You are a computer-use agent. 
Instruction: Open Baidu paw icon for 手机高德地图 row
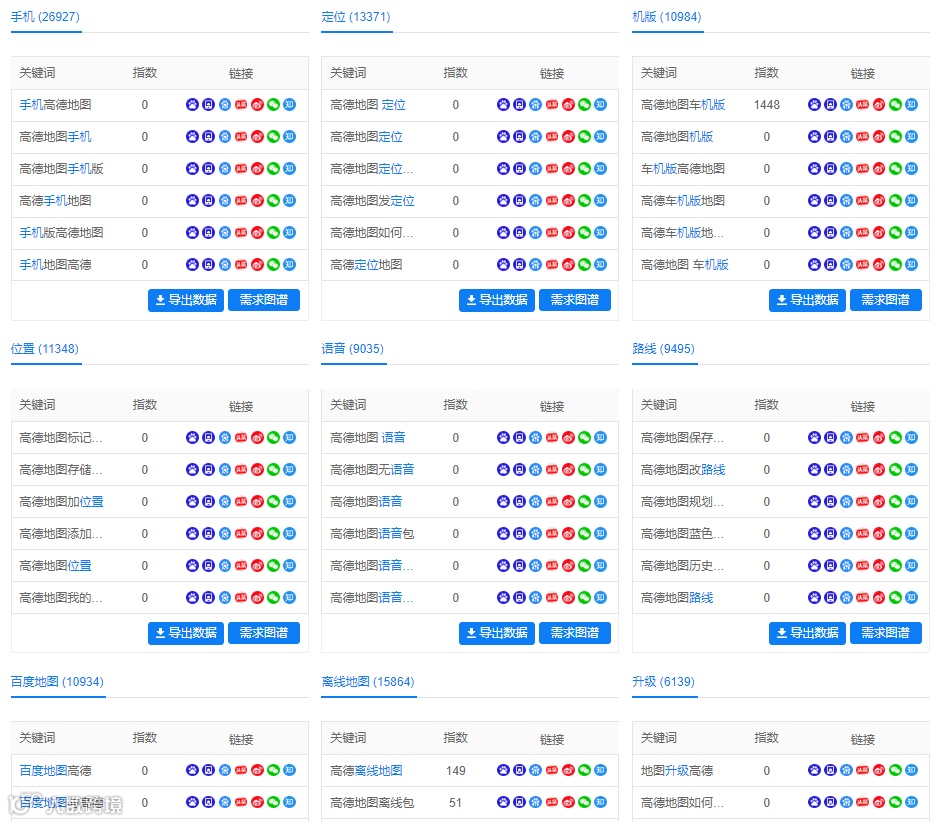click(192, 105)
